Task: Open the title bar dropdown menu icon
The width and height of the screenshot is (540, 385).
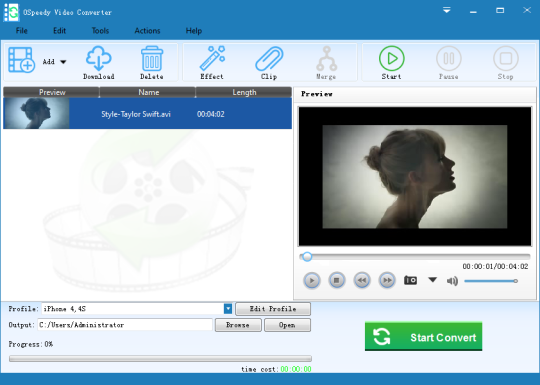Action: 447,10
